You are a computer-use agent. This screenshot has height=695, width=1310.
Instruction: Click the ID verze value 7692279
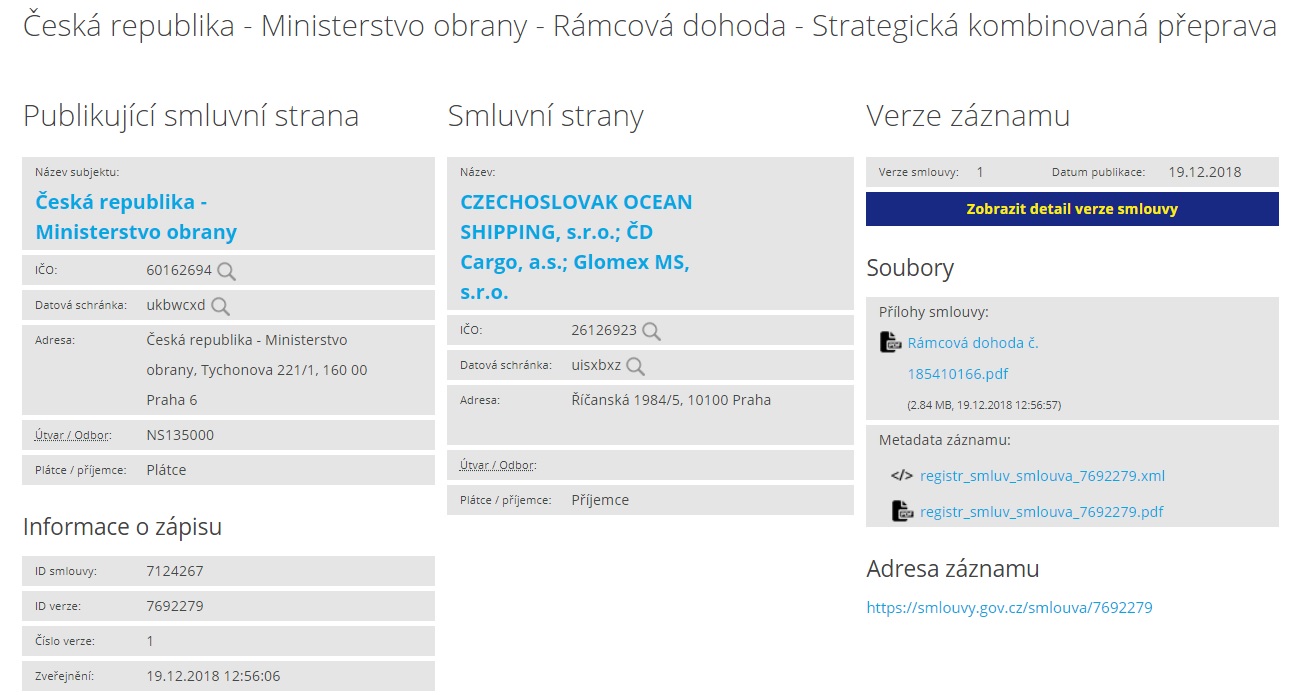click(x=175, y=606)
